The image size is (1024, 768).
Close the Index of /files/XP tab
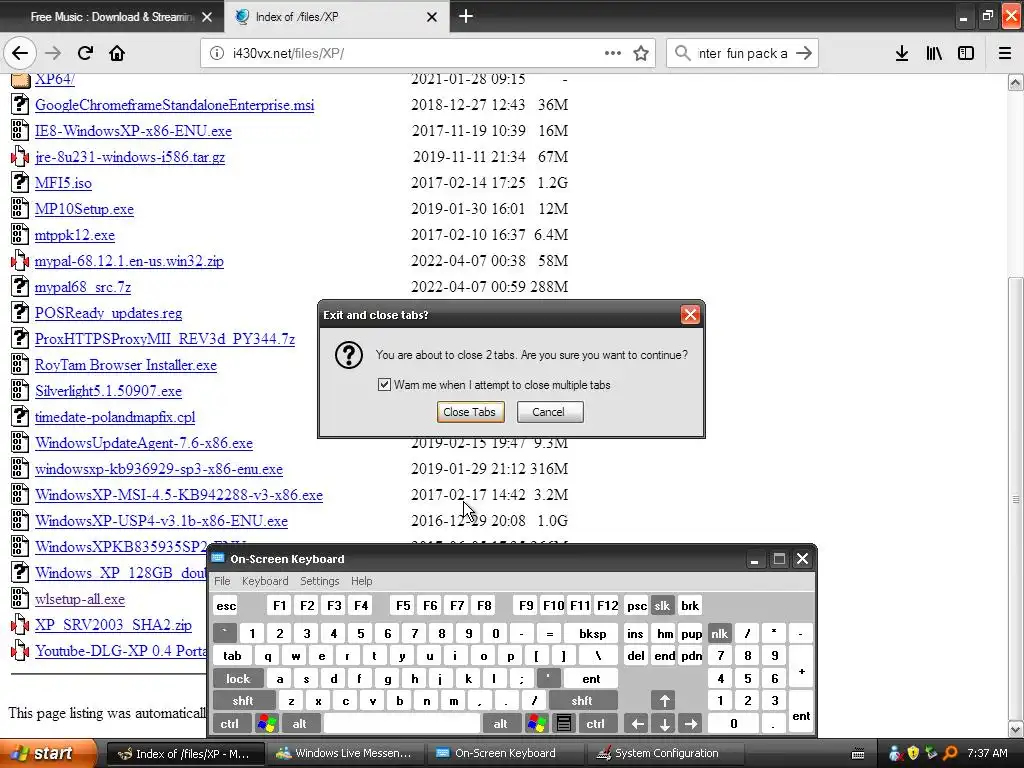coord(432,17)
